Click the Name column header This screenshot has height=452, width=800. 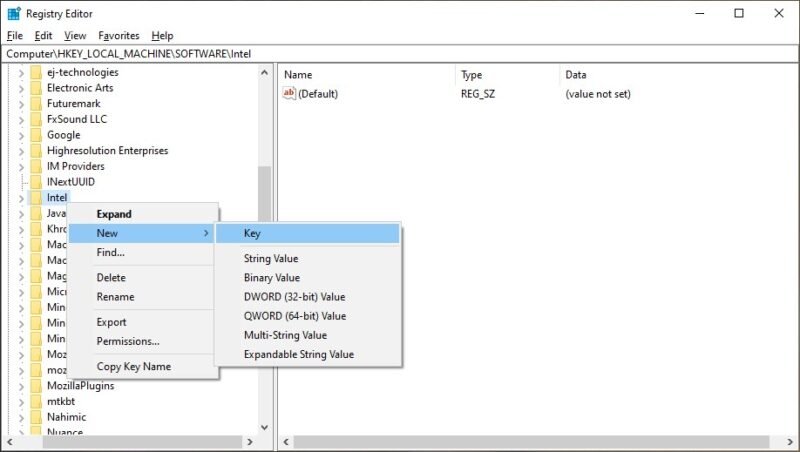[x=298, y=75]
